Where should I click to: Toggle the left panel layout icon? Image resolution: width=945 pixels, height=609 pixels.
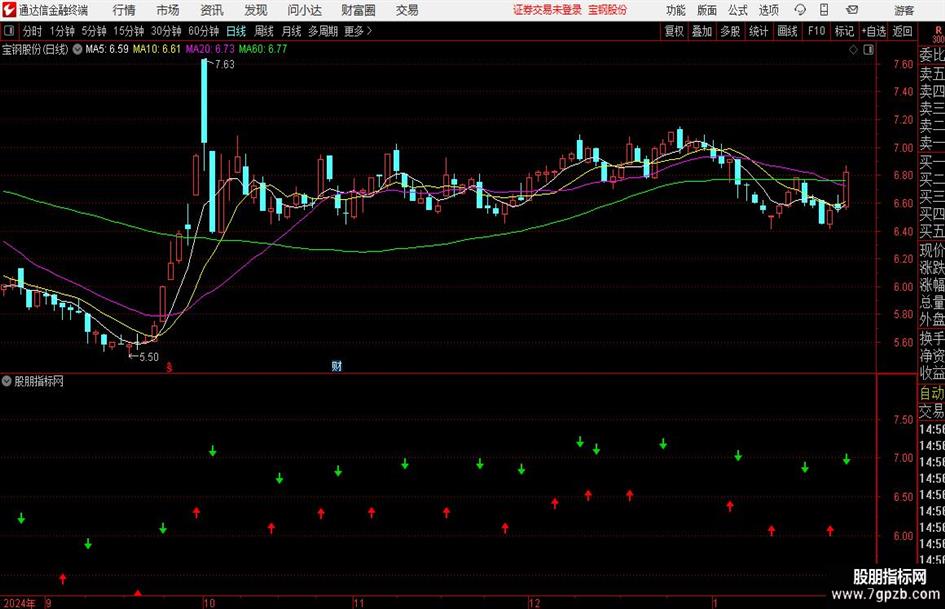[x=9, y=30]
